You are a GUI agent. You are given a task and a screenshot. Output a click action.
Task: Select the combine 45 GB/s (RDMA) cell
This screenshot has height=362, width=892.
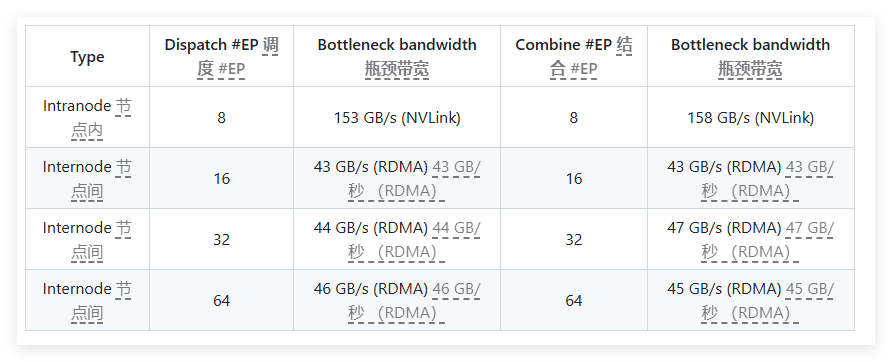(750, 300)
